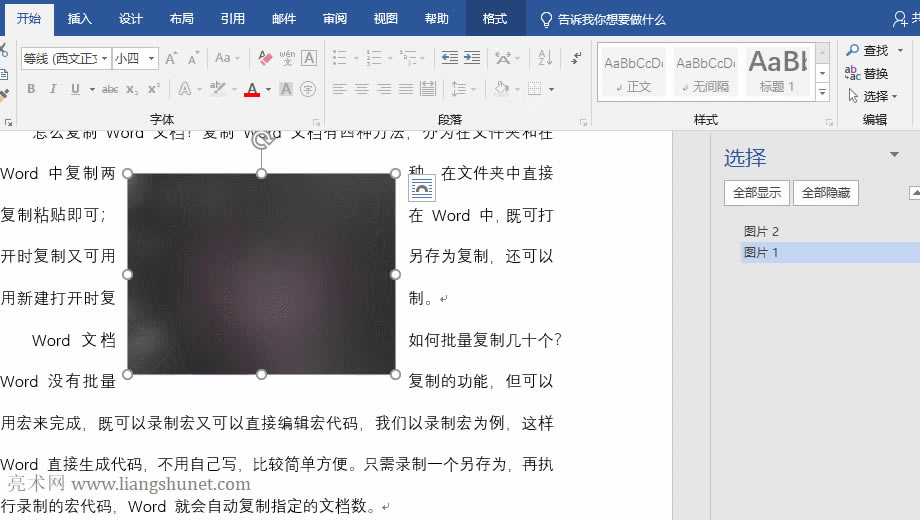
Task: Open the 选择 pane options dropdown arrow
Action: pyautogui.click(x=894, y=155)
